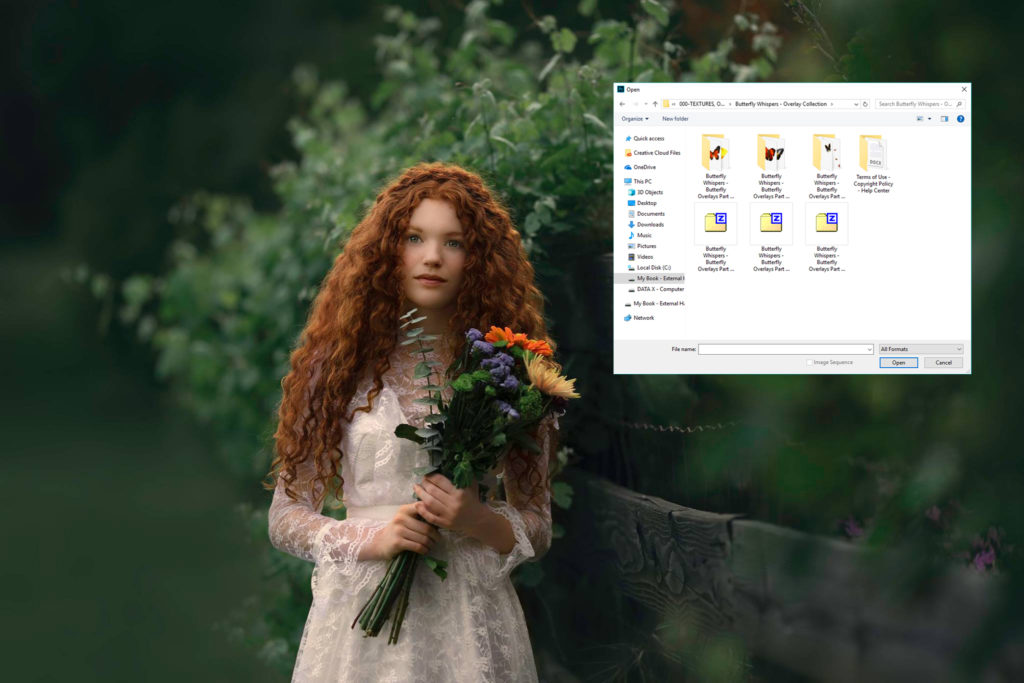Change the file view layout icon
This screenshot has width=1024, height=683.
click(920, 119)
